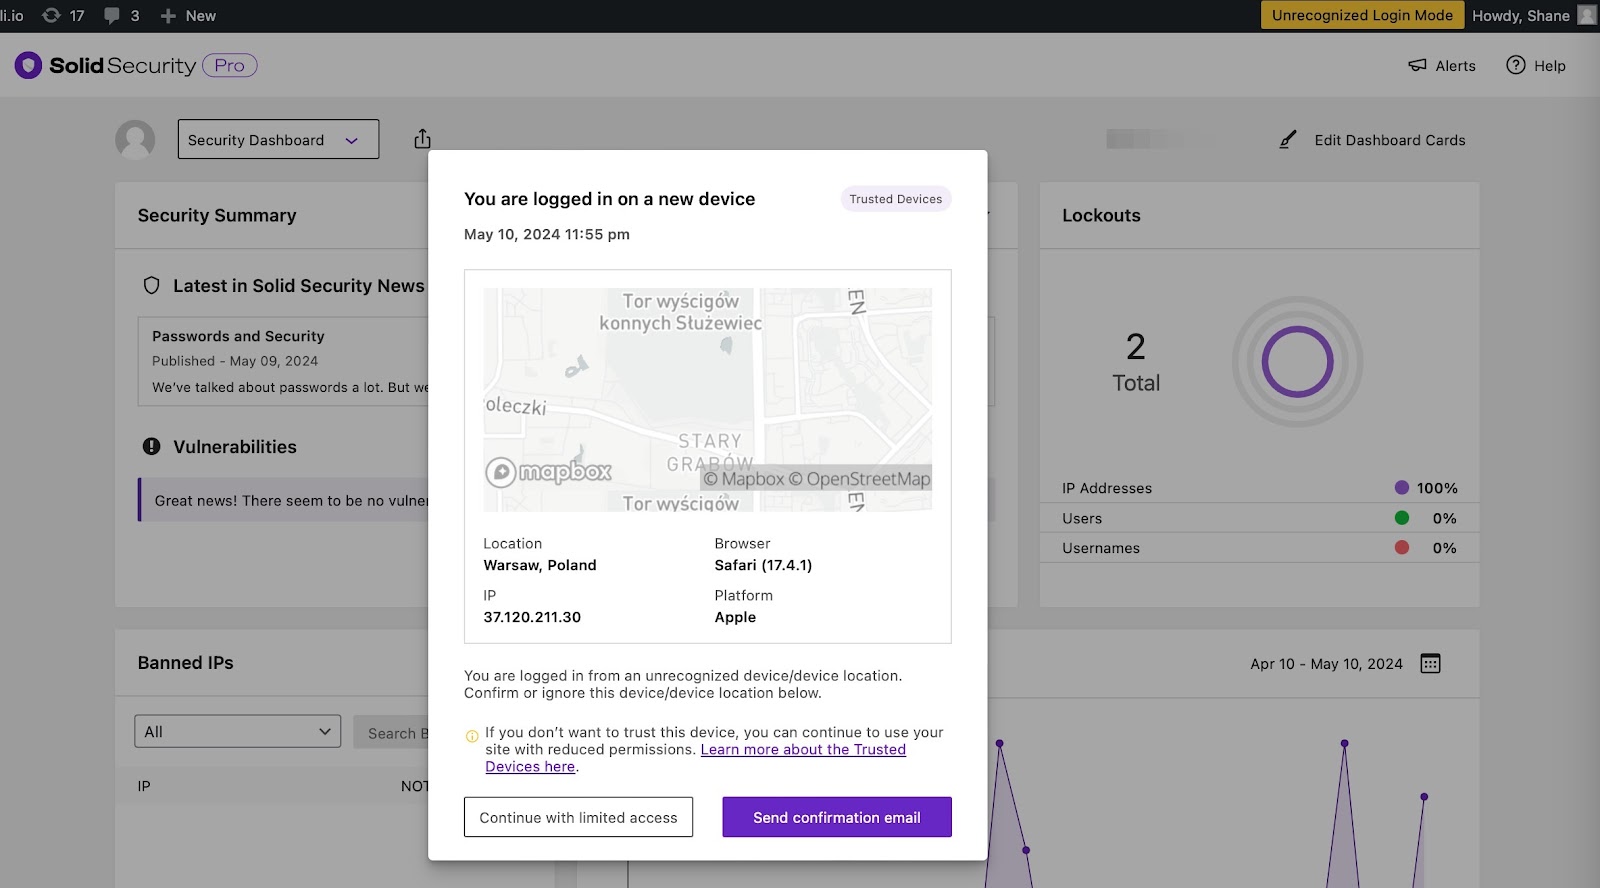The width and height of the screenshot is (1600, 888).
Task: Click the Edit Dashboard Cards pencil icon
Action: coord(1288,140)
